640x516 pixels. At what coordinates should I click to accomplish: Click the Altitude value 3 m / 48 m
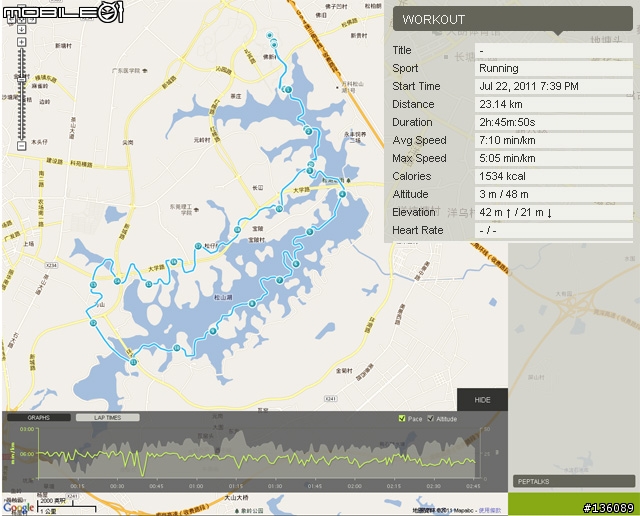[553, 194]
